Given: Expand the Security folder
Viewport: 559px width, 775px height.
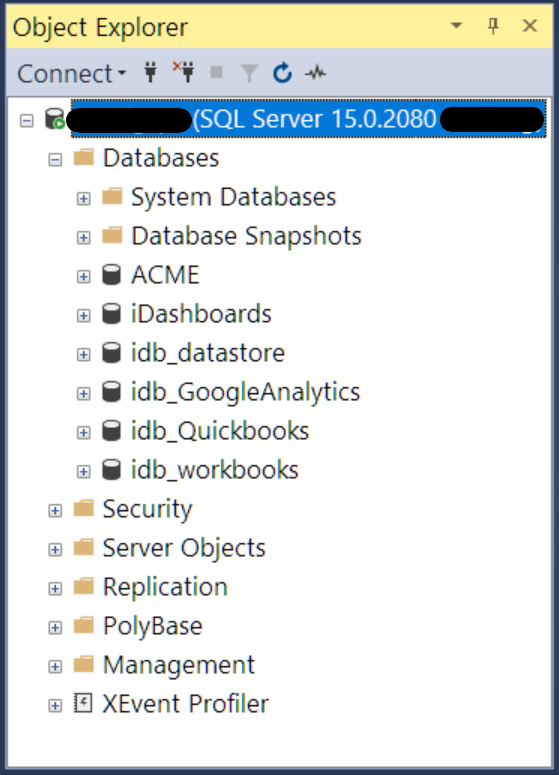Looking at the screenshot, I should tap(55, 511).
